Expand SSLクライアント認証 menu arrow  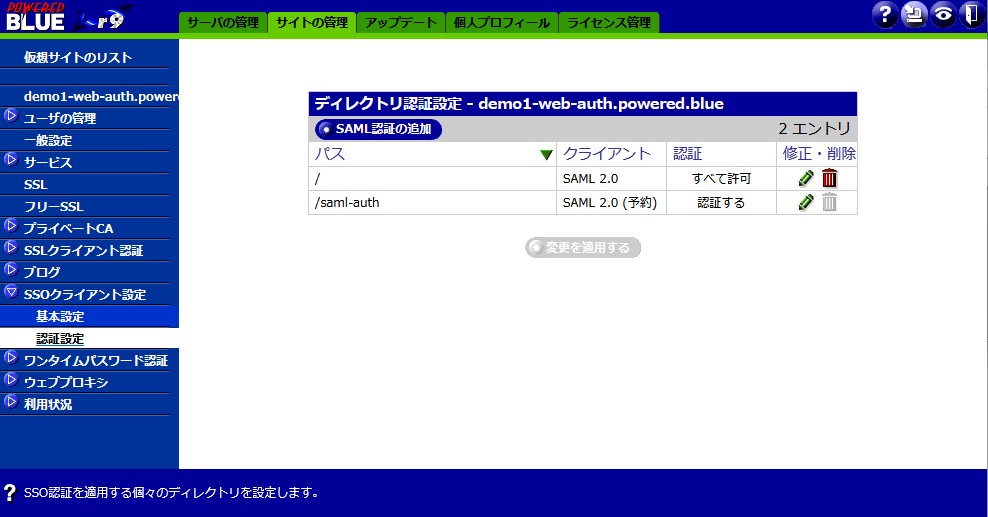click(x=11, y=247)
